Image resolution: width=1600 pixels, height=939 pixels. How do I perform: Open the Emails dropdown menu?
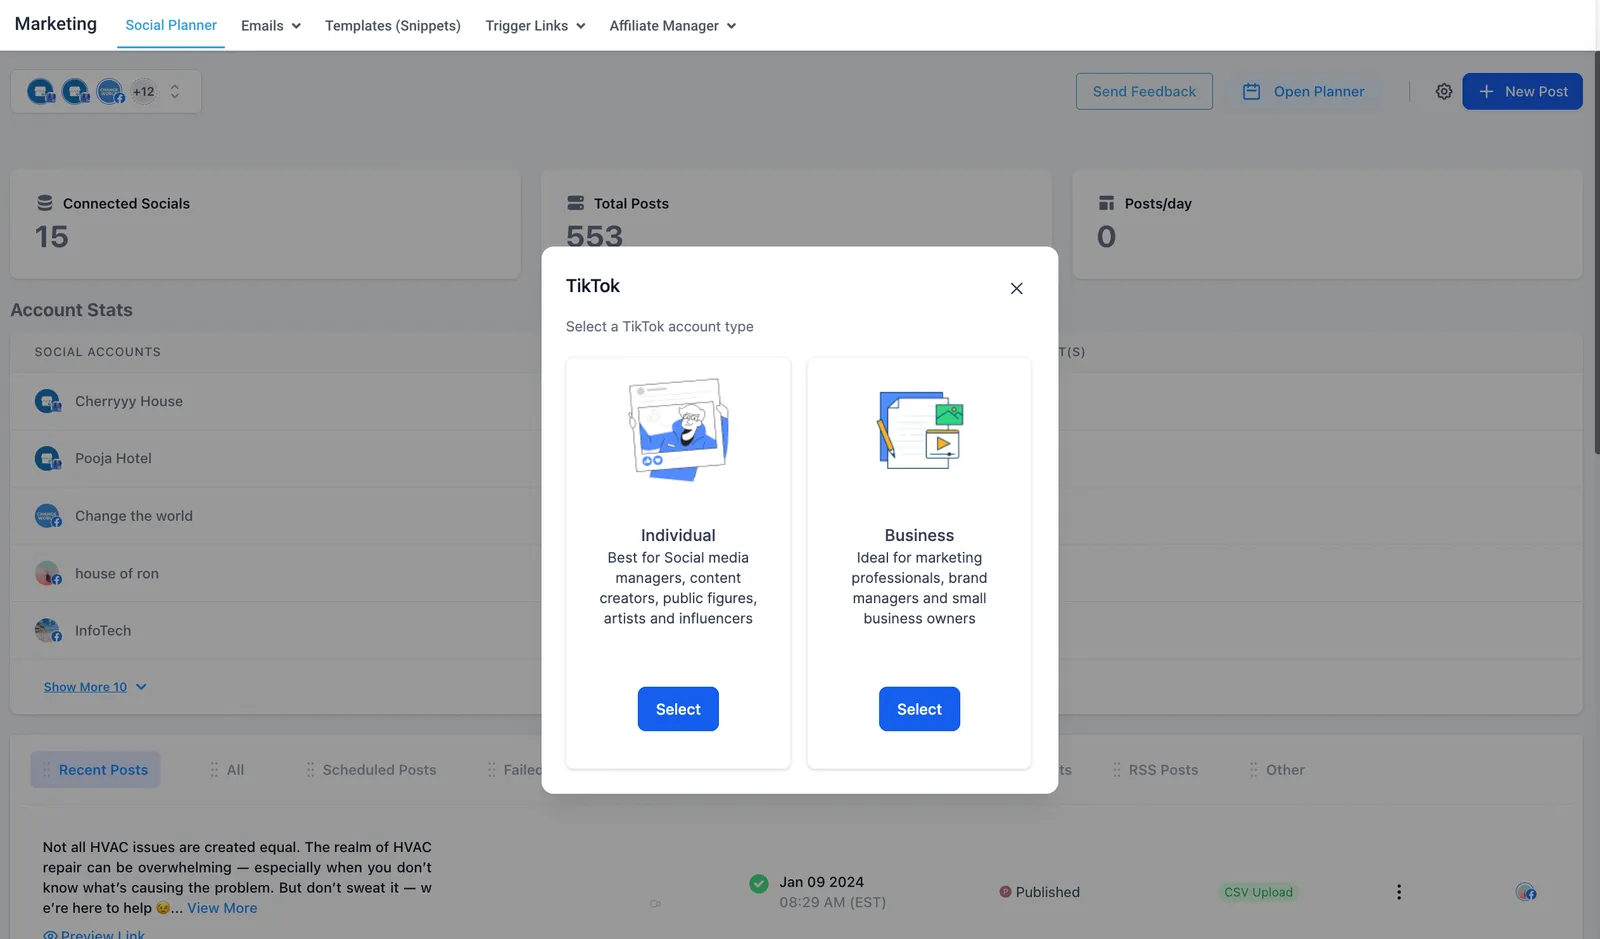tap(271, 26)
